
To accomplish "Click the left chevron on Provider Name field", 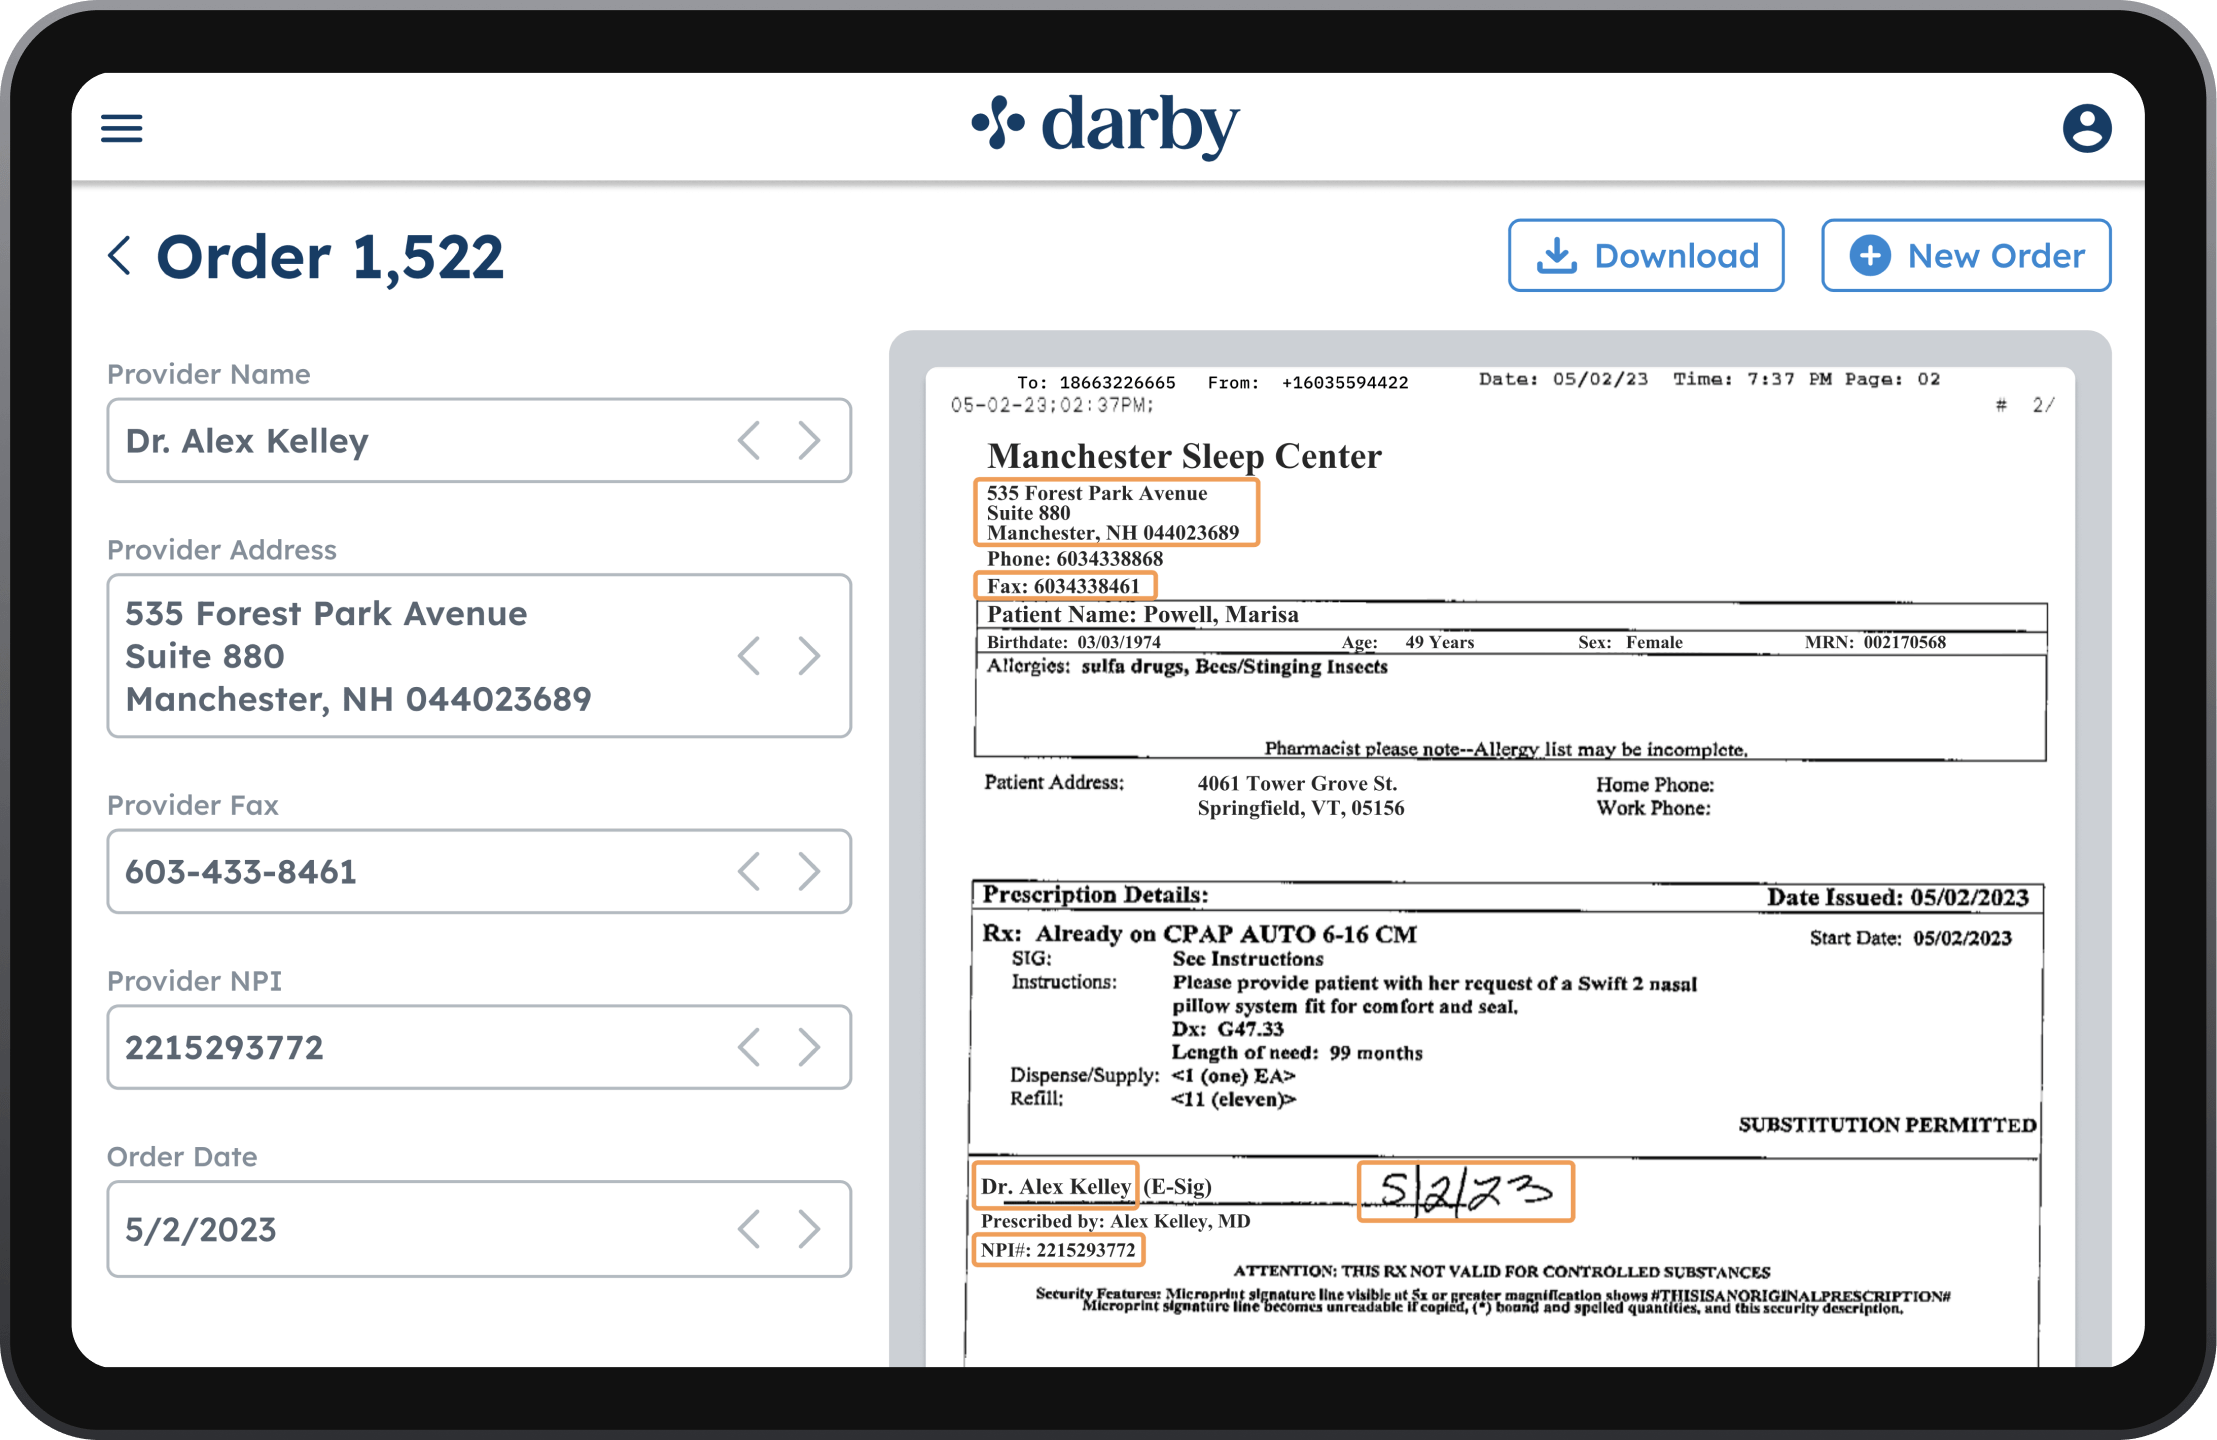I will click(749, 440).
